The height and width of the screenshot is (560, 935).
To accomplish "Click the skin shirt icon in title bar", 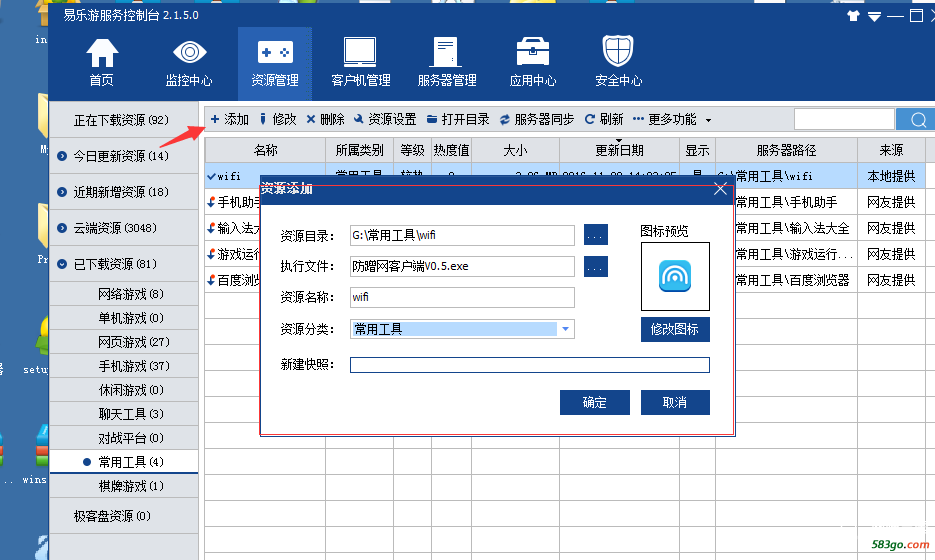I will click(x=853, y=16).
